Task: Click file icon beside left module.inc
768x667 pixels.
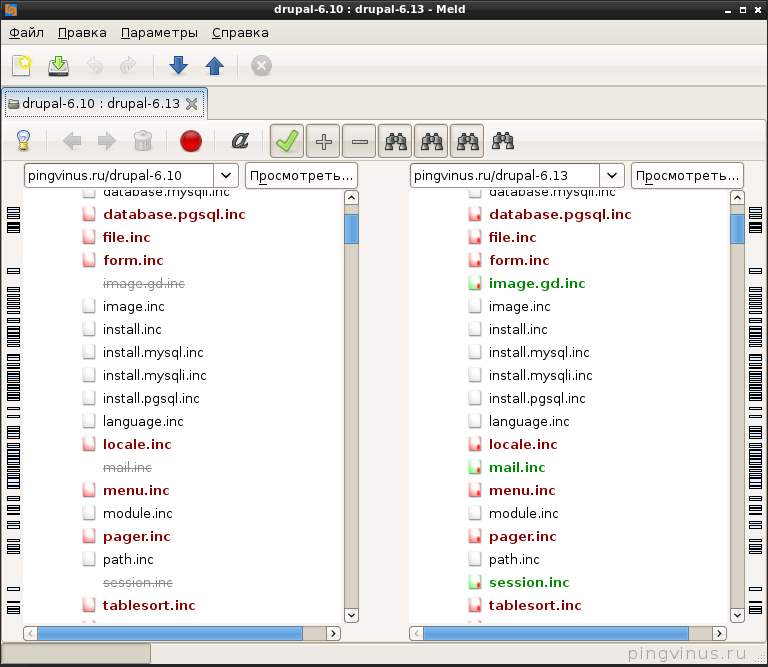Action: (89, 513)
